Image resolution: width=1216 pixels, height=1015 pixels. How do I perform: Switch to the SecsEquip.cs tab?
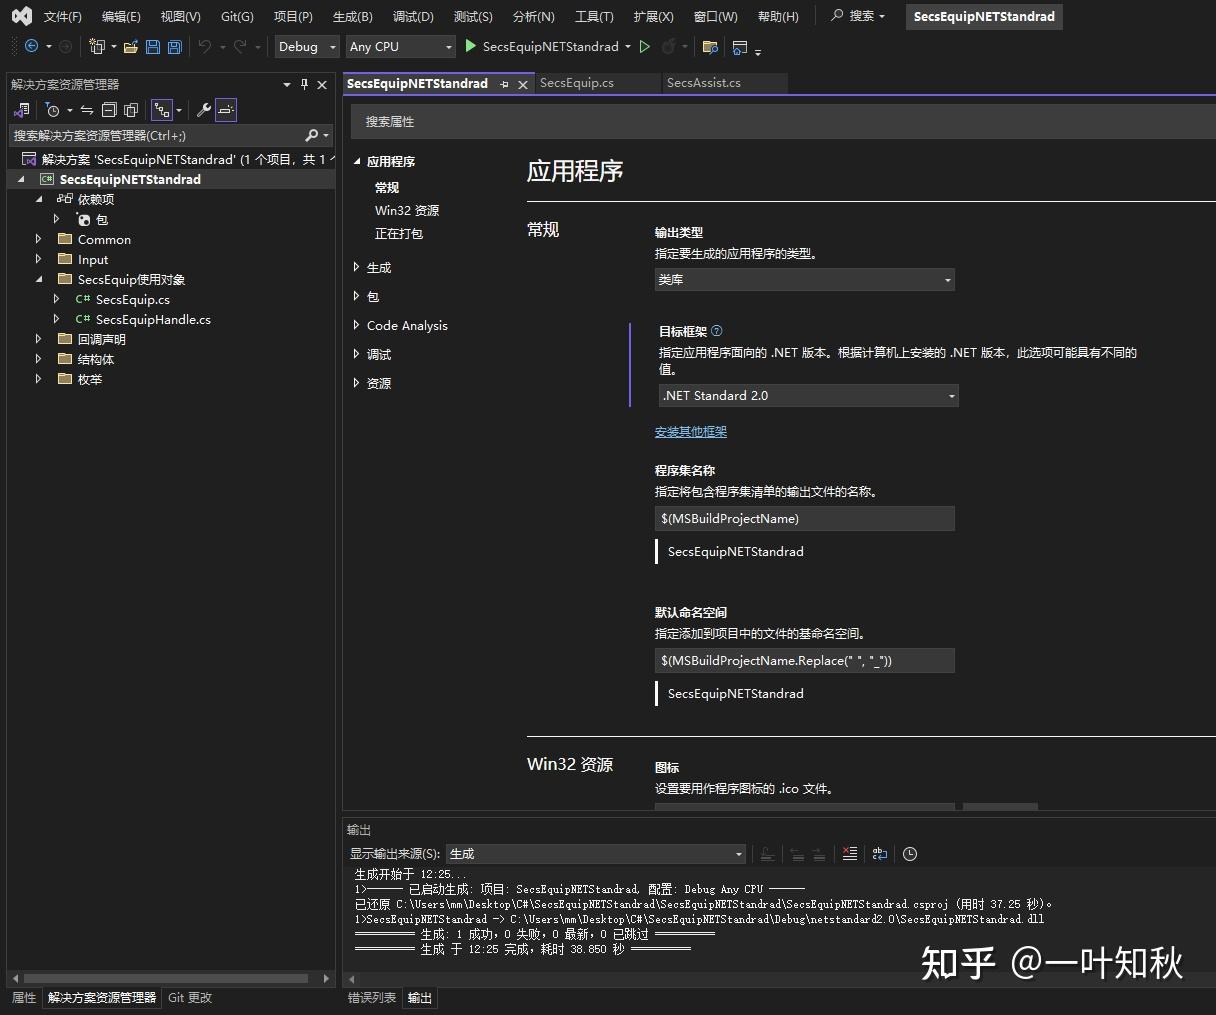(x=577, y=83)
